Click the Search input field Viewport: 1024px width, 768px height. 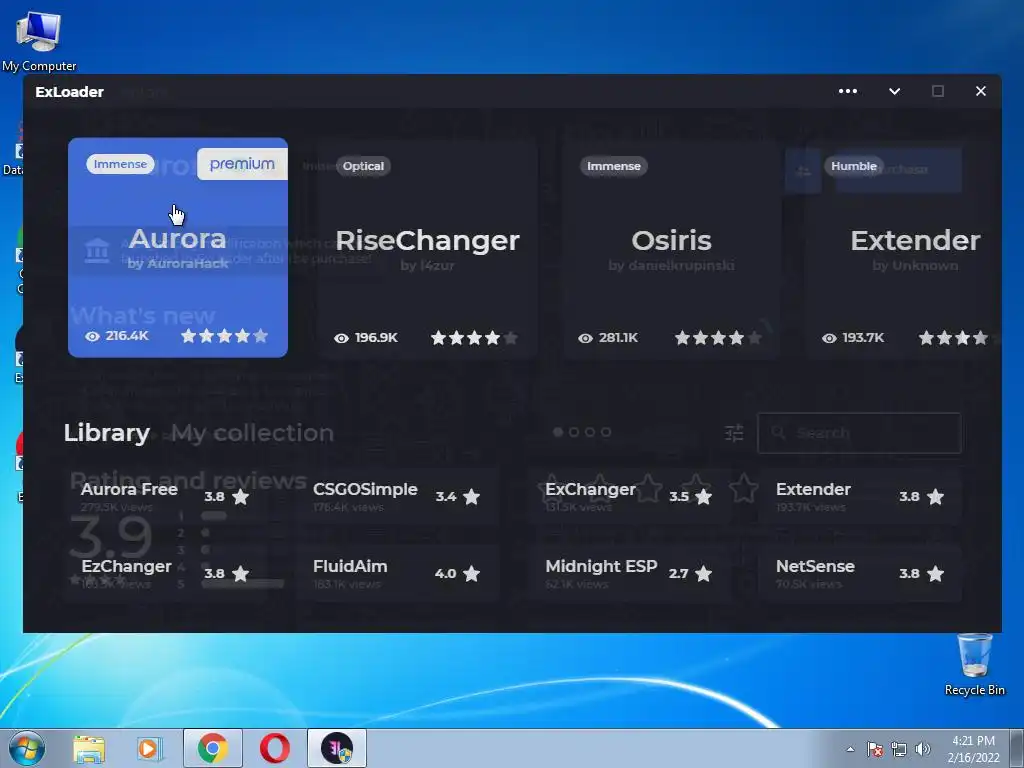point(859,433)
